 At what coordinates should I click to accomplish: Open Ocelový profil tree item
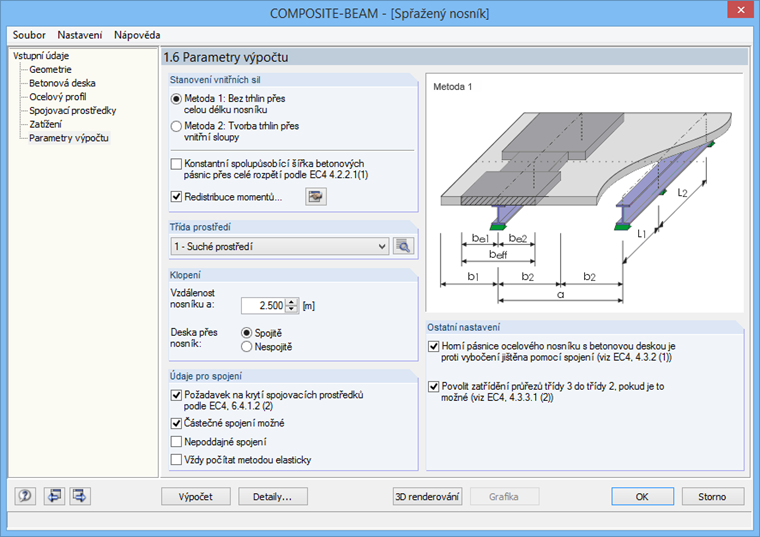point(58,96)
